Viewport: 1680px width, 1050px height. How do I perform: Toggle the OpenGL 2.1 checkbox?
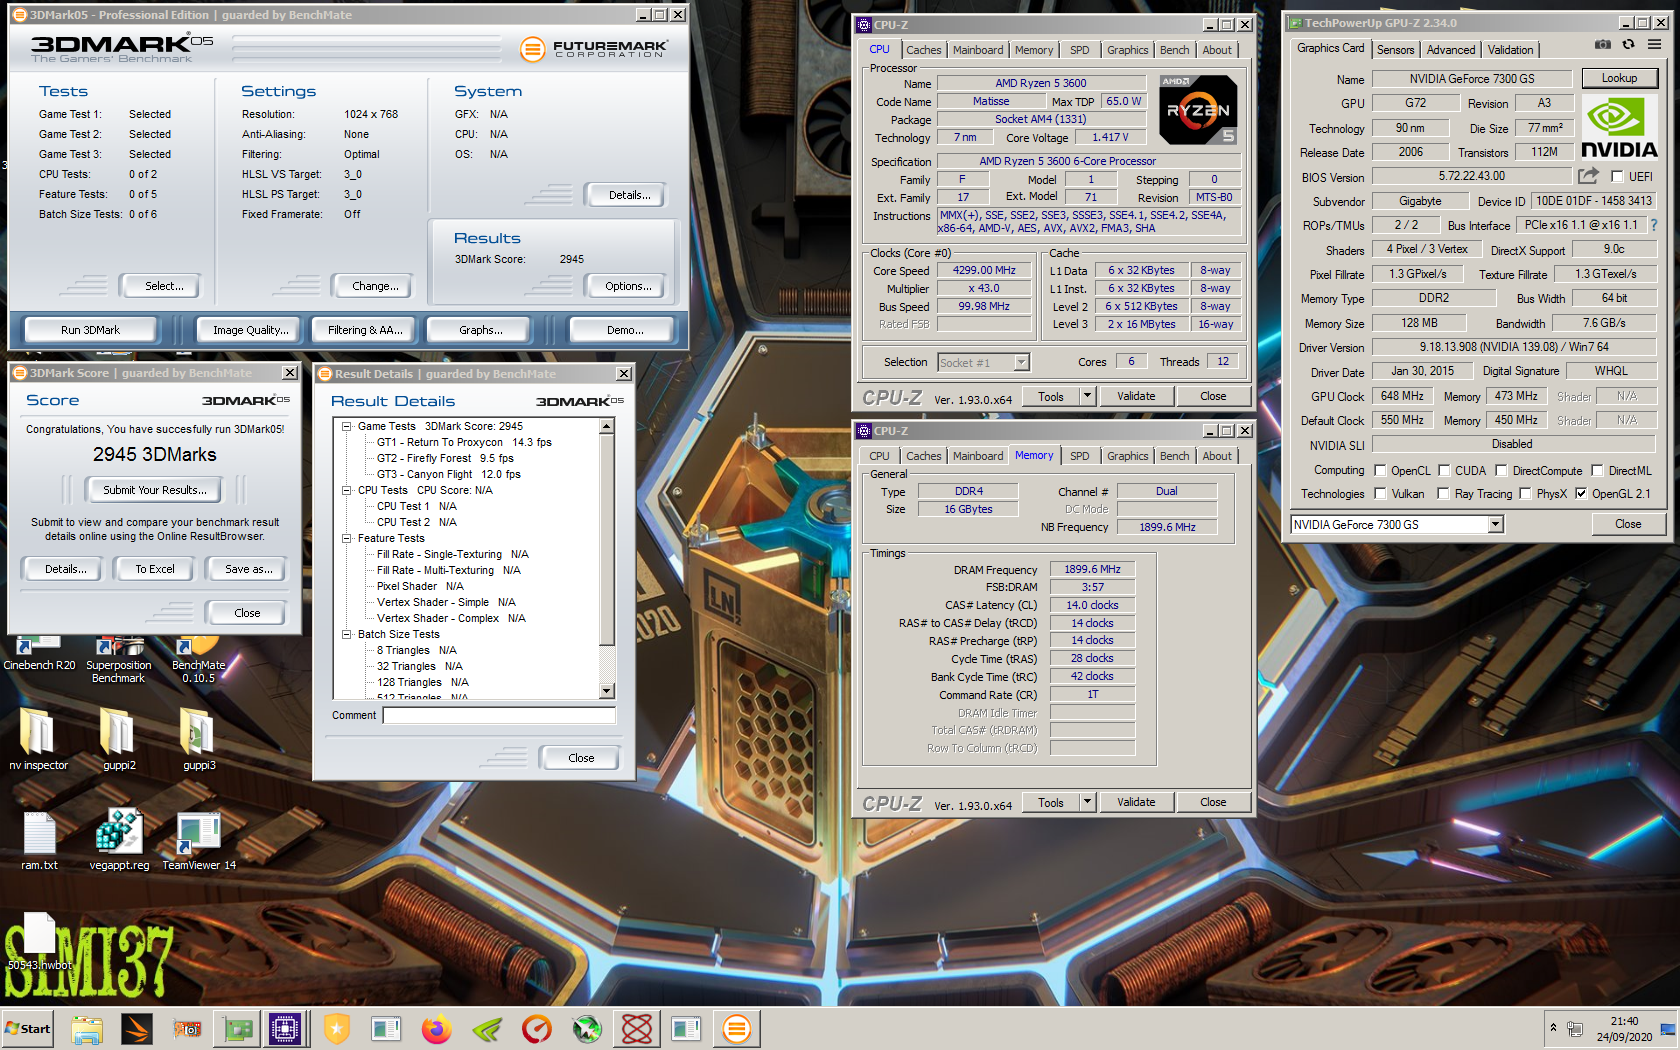[1581, 494]
